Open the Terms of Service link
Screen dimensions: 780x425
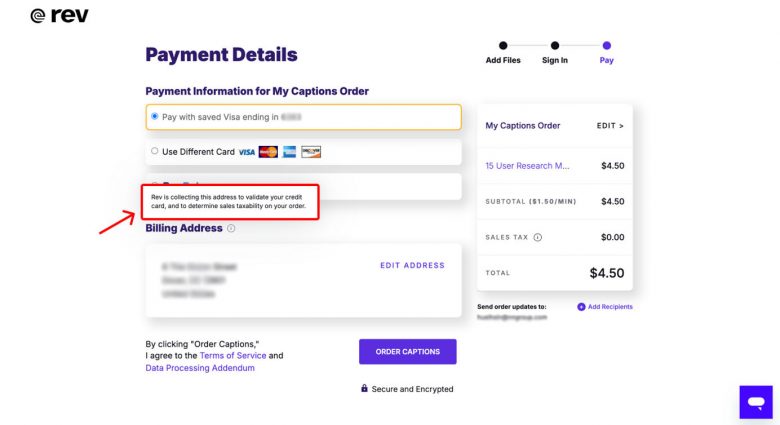233,355
